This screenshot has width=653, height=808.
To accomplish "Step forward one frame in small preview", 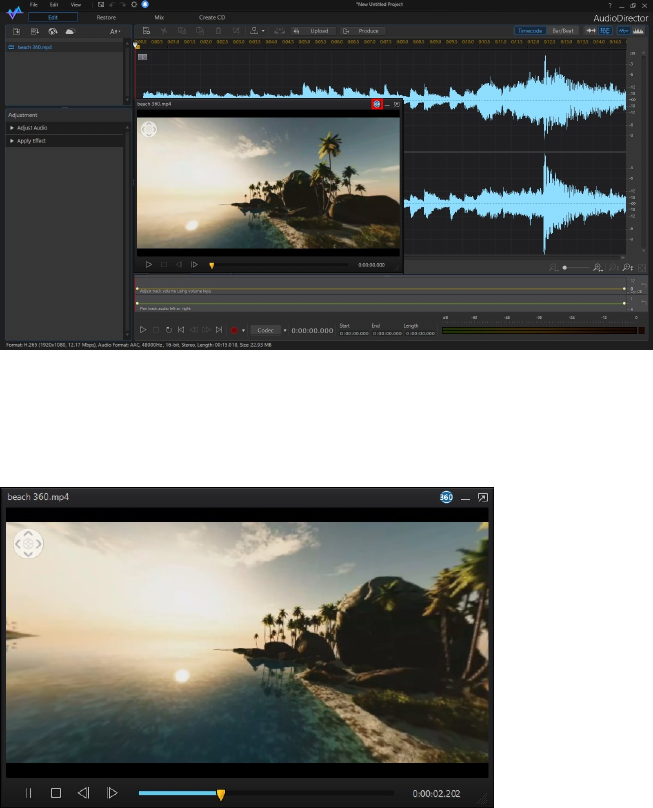I will coord(194,265).
